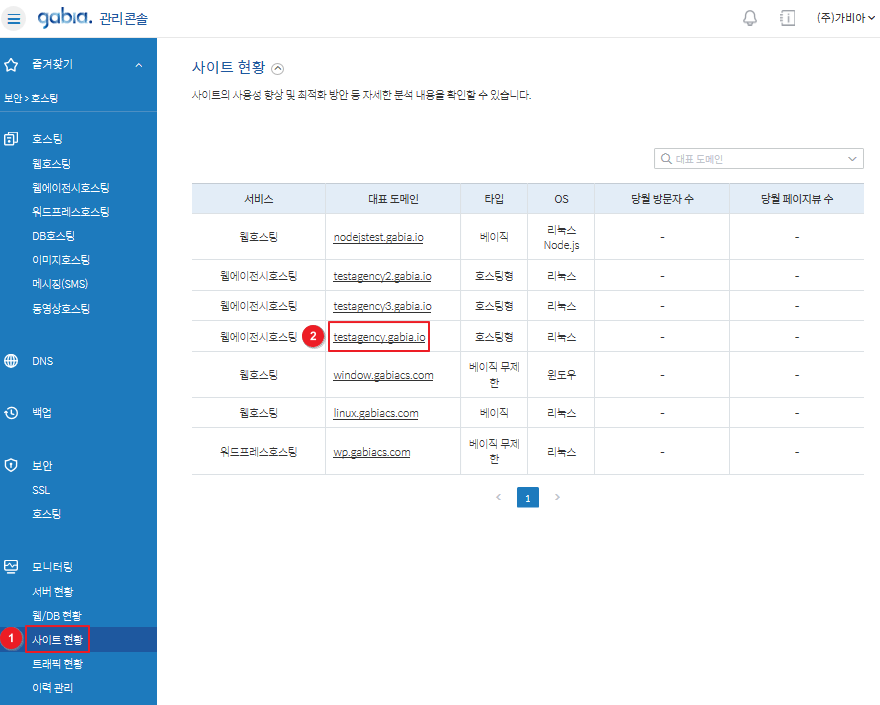Image resolution: width=880 pixels, height=705 pixels.
Task: Click the 리눅스 Node.js OS cell
Action: coord(561,237)
